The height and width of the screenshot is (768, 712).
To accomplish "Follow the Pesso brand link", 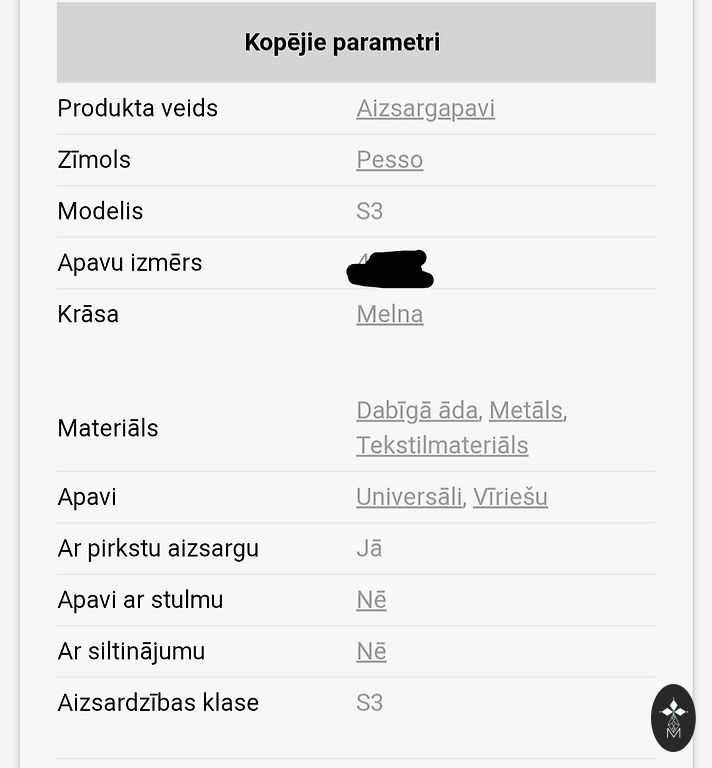I will pyautogui.click(x=389, y=160).
